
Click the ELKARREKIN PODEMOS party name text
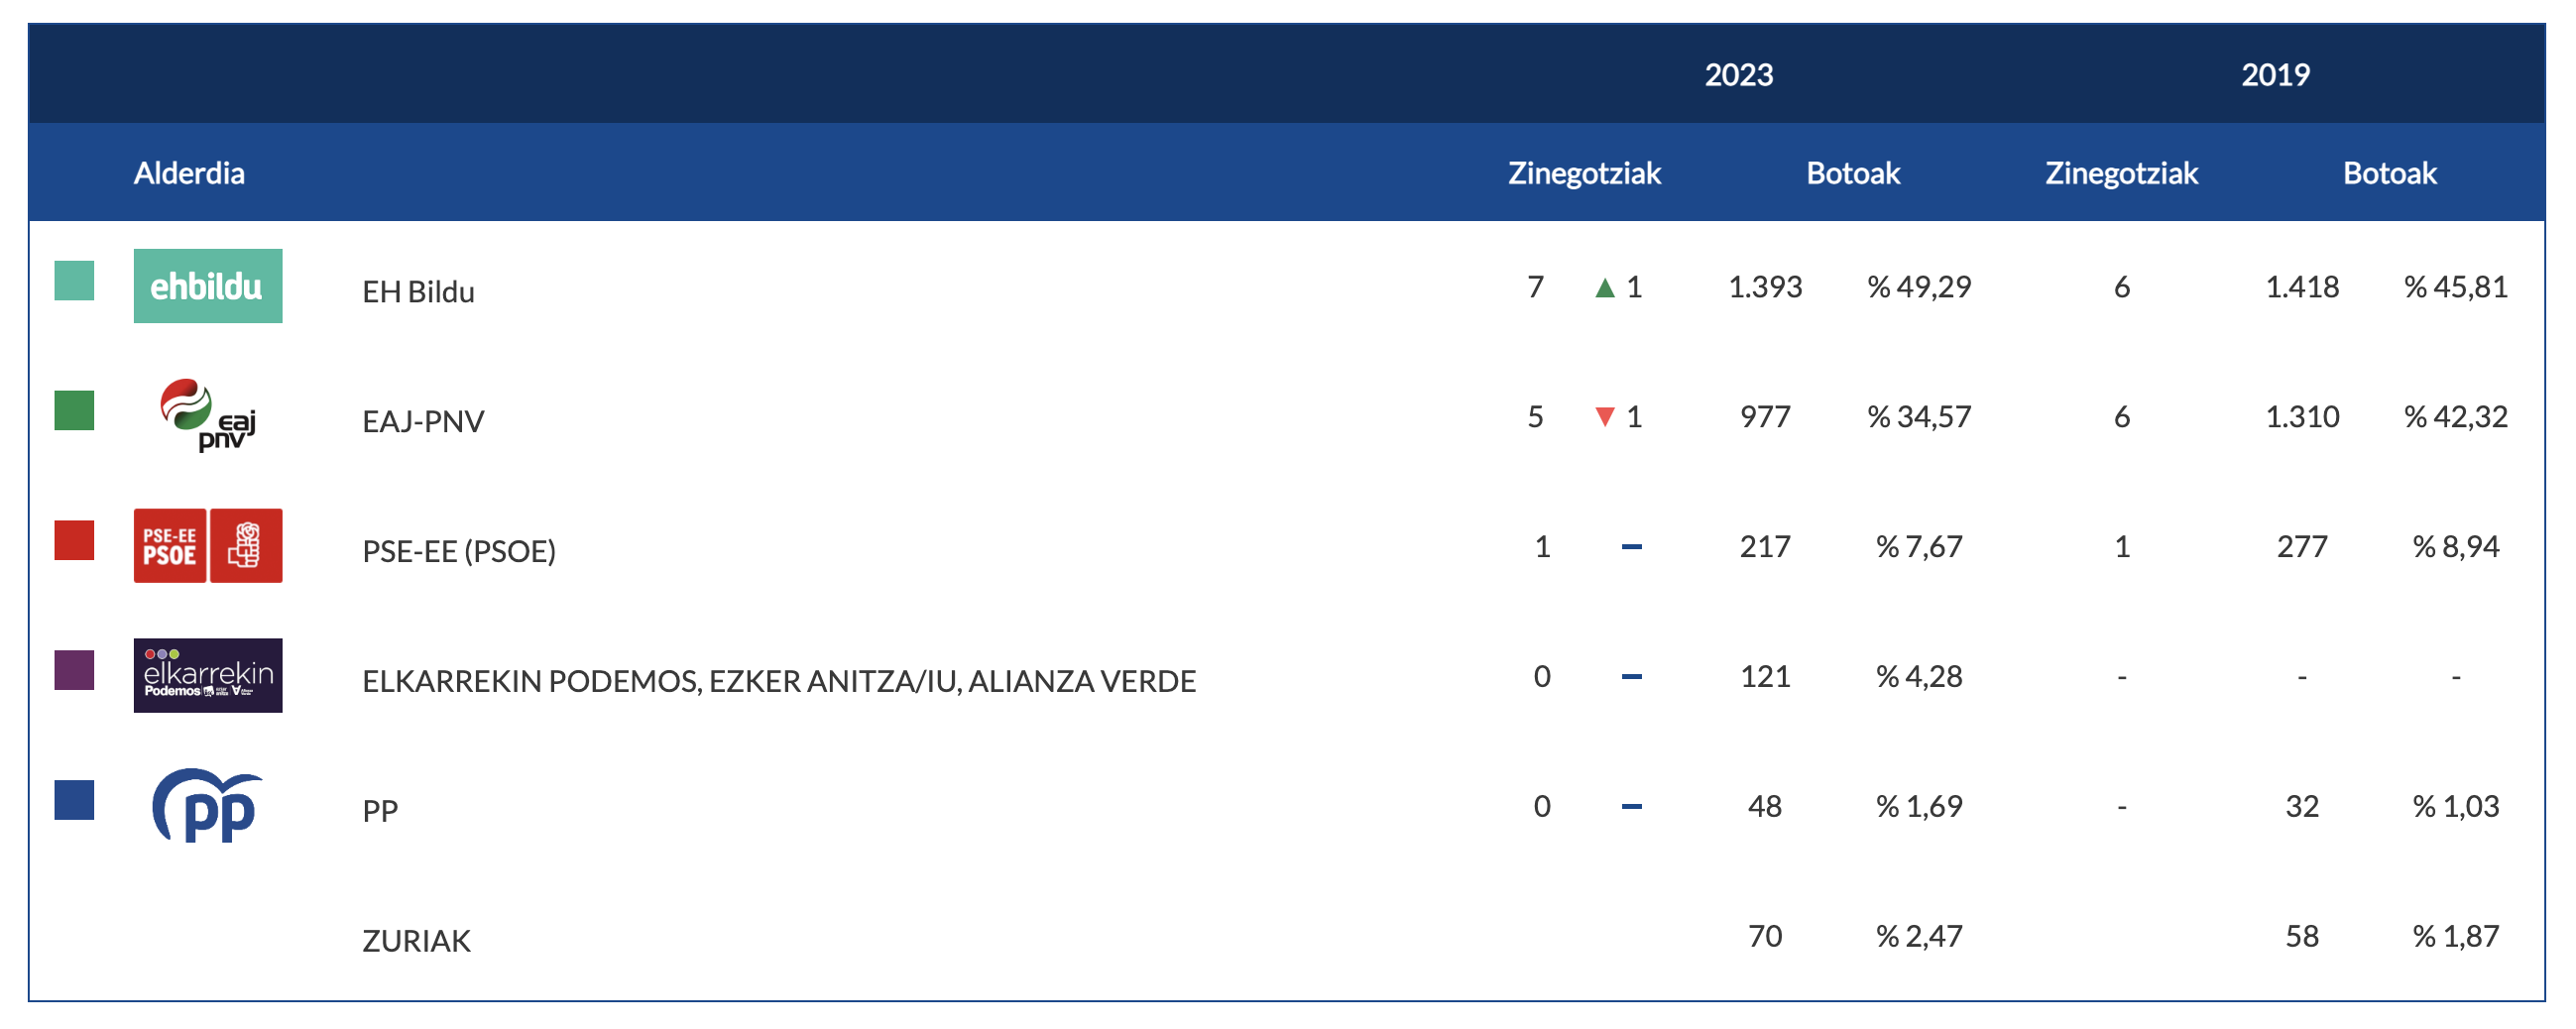(778, 681)
